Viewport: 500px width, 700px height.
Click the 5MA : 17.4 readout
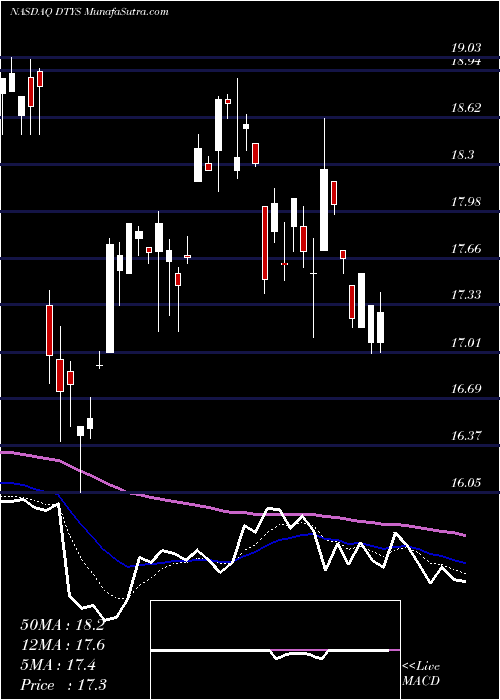(58, 664)
